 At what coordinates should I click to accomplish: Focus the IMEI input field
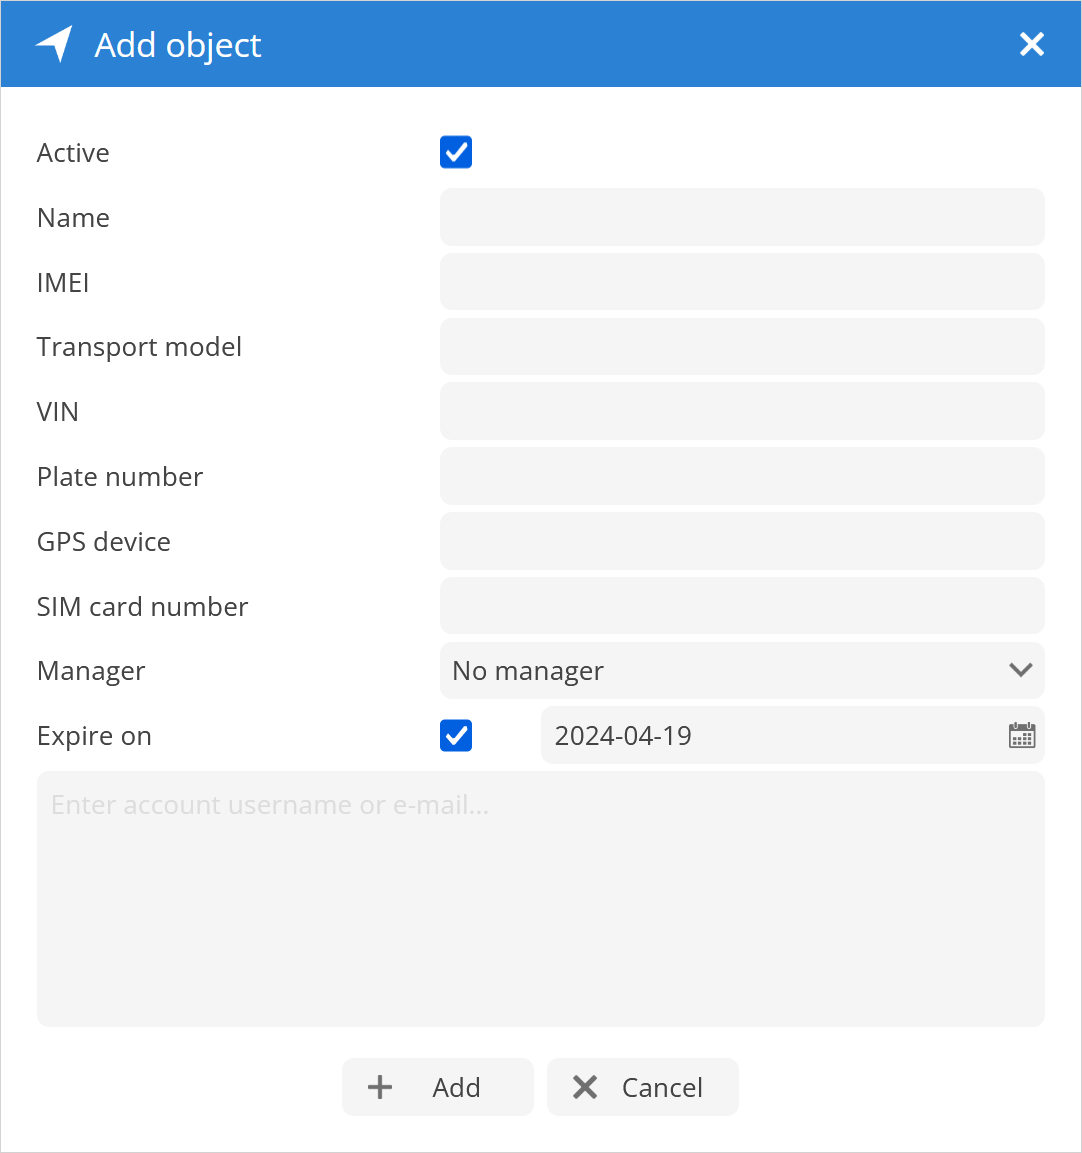pyautogui.click(x=741, y=282)
